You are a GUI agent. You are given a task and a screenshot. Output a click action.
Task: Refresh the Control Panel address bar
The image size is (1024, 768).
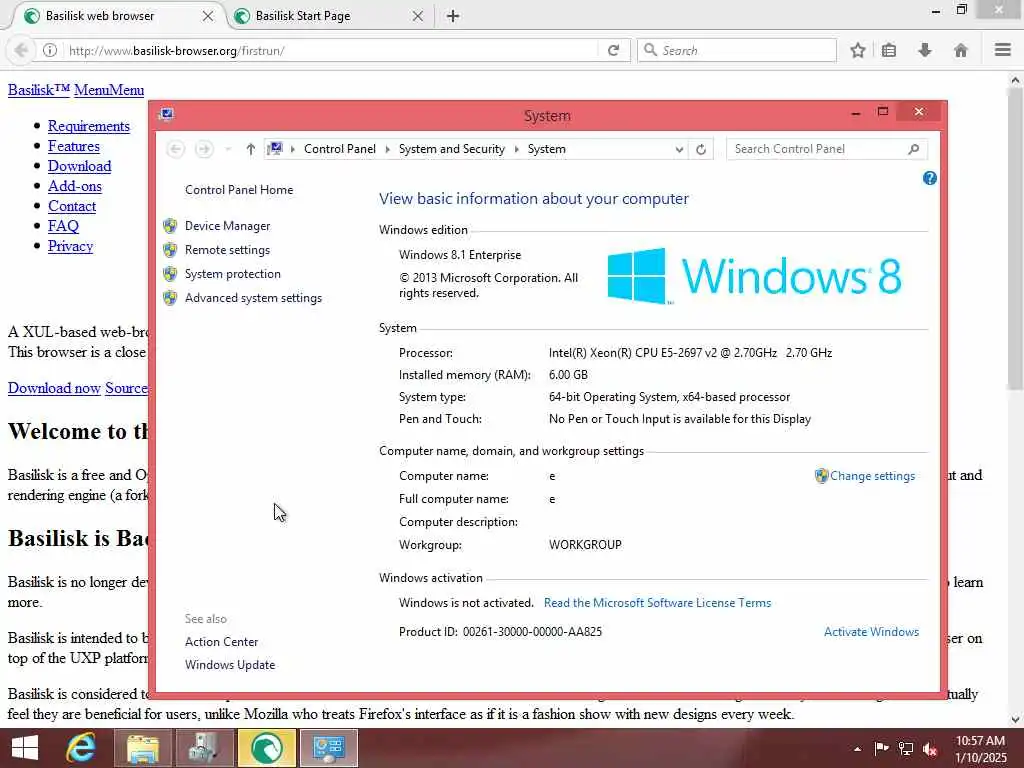tap(701, 149)
